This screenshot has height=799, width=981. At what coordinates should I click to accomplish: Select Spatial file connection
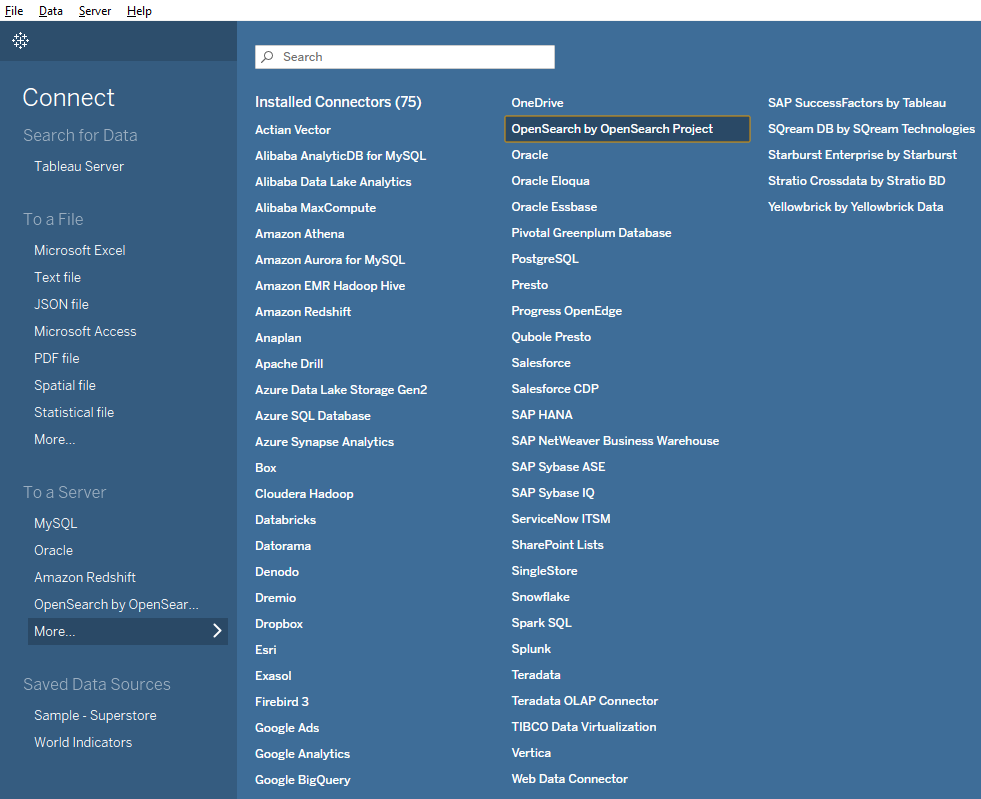[x=65, y=385]
